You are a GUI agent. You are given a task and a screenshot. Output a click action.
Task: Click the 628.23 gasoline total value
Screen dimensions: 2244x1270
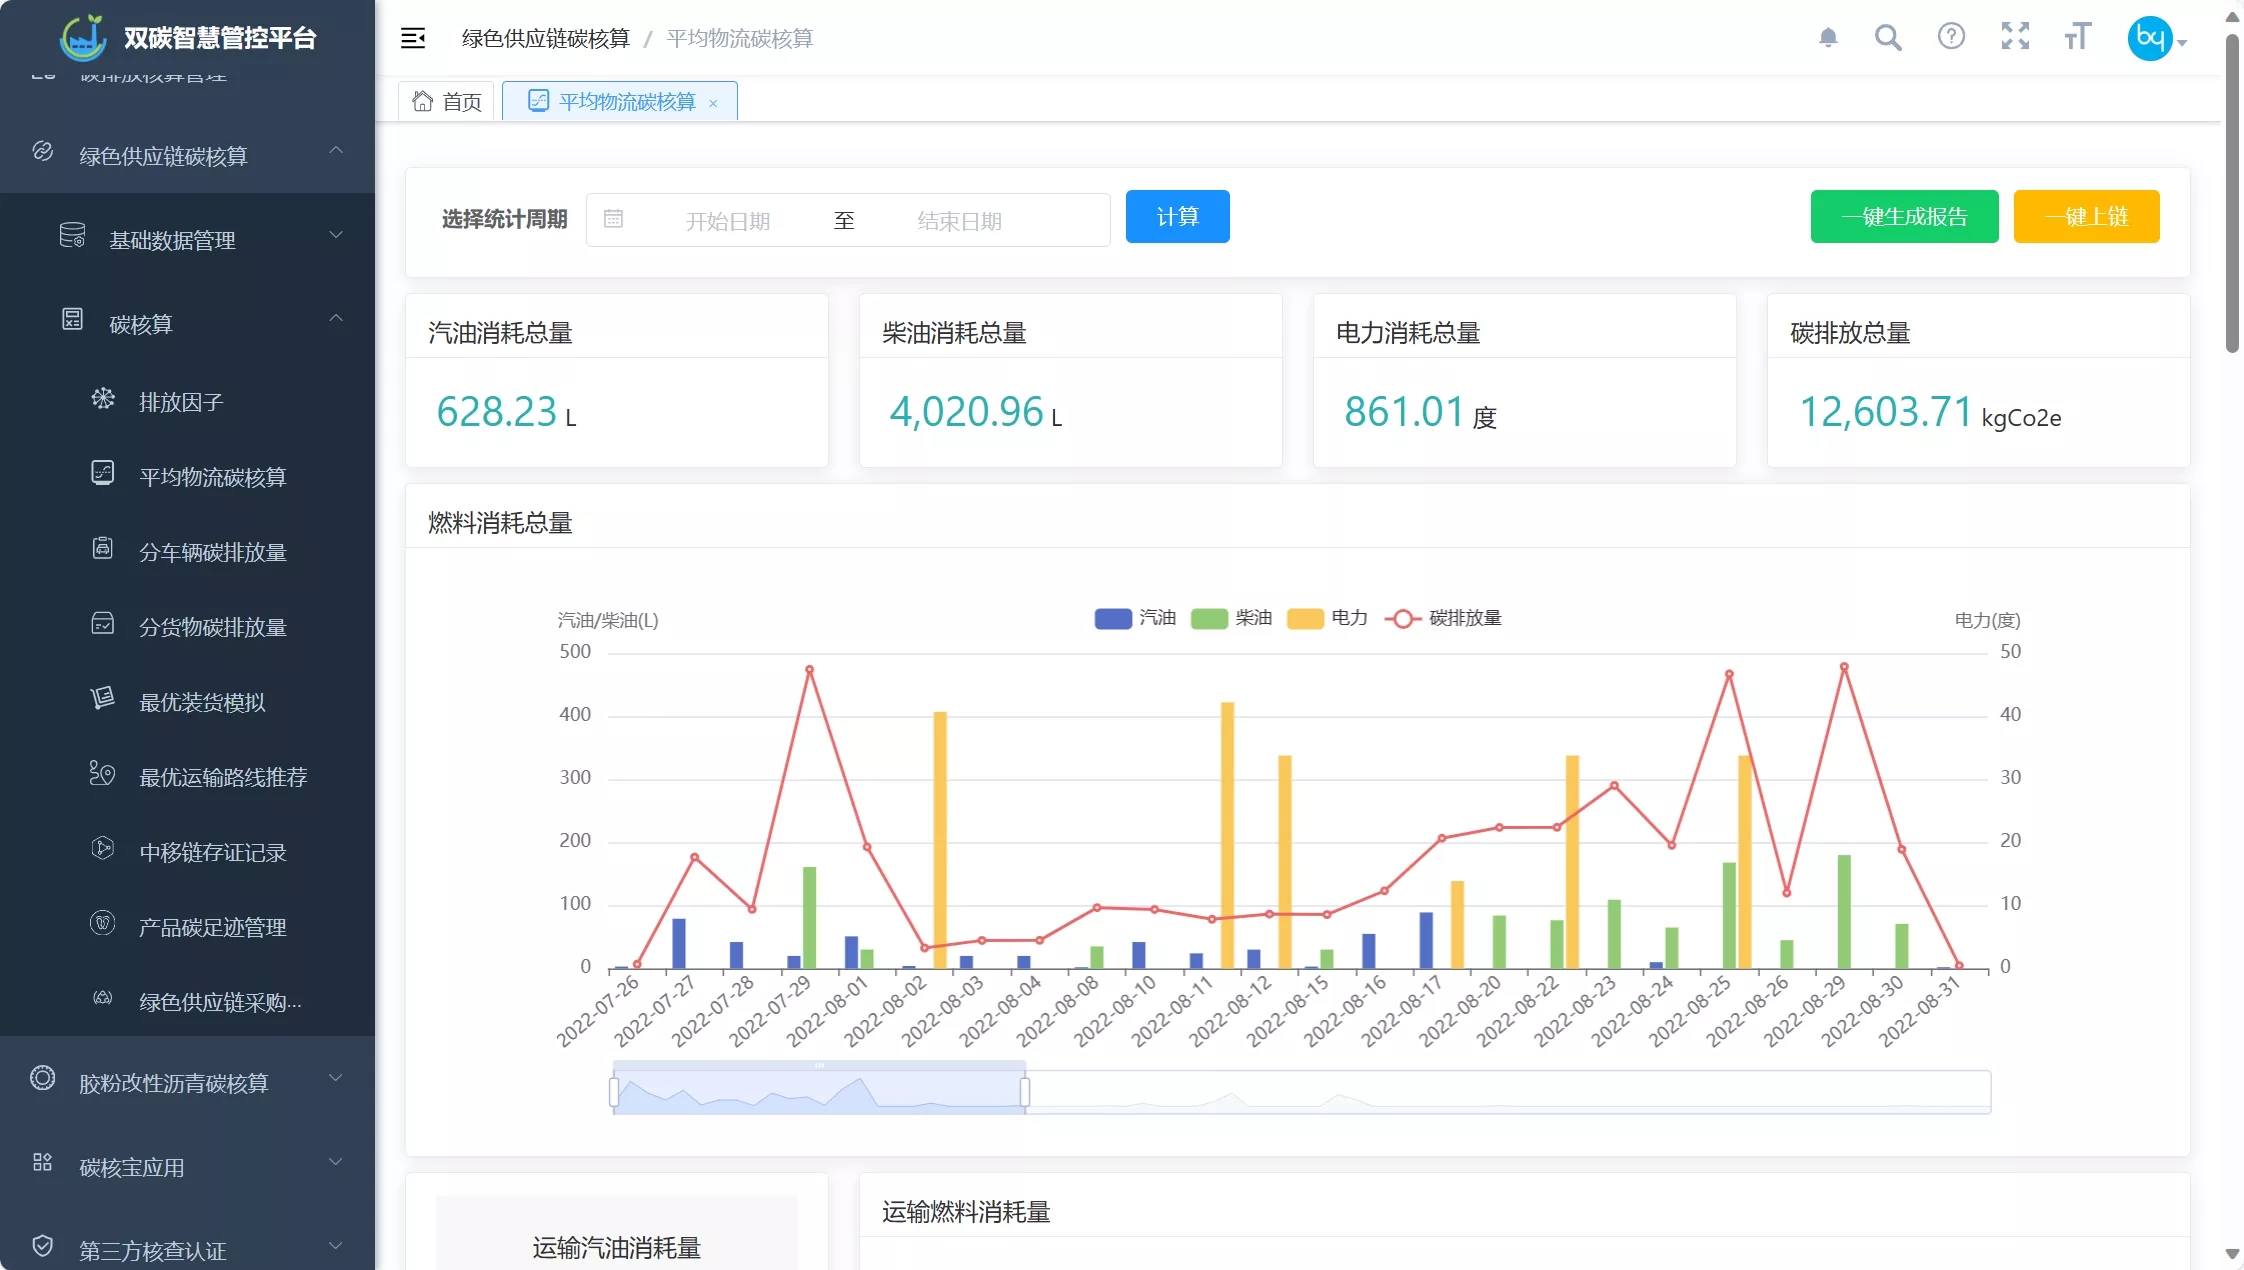497,411
